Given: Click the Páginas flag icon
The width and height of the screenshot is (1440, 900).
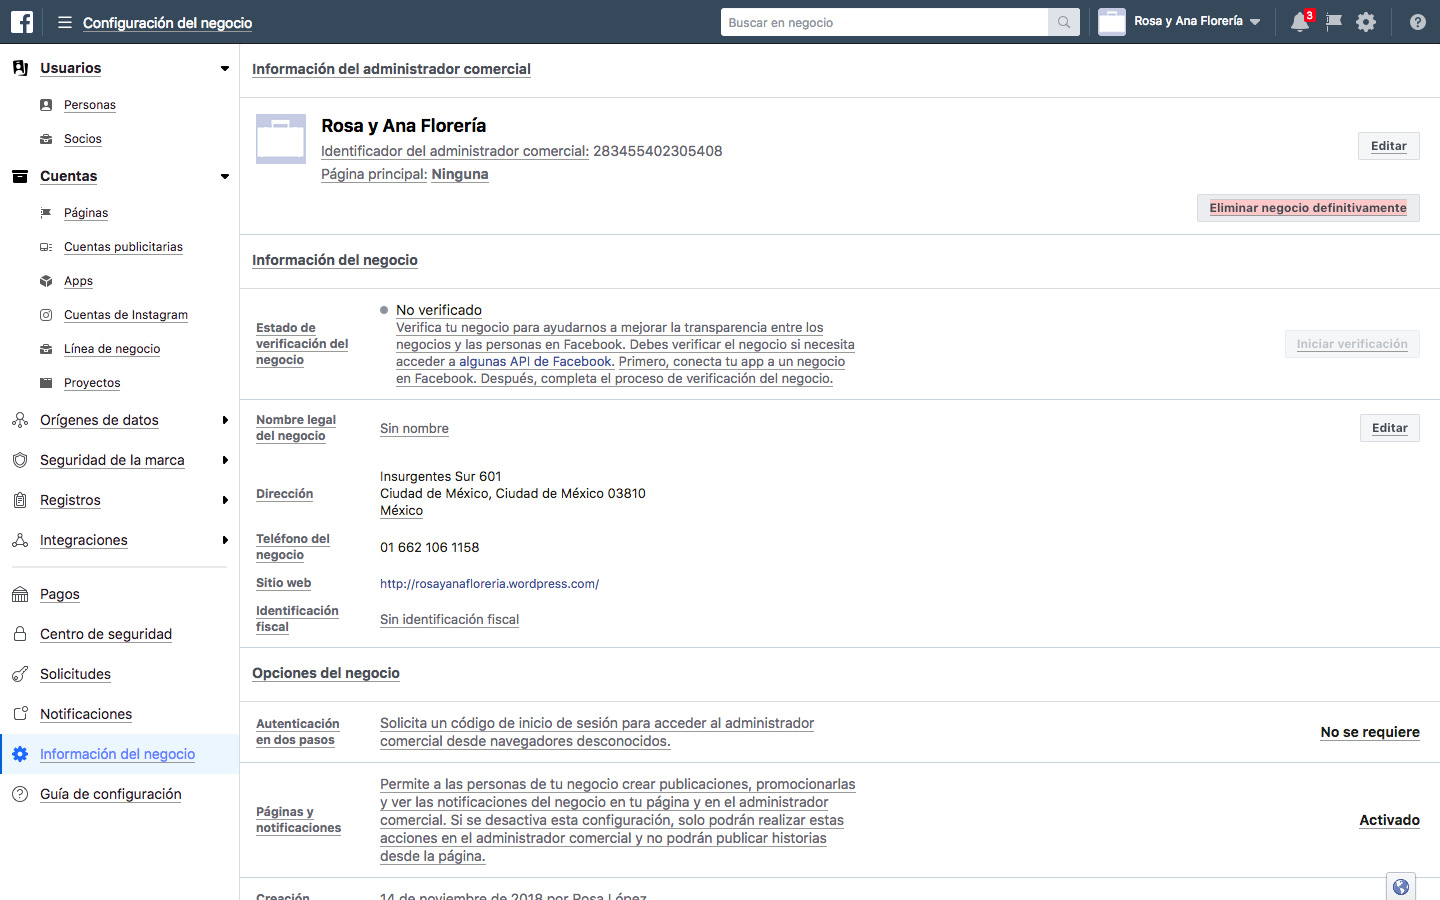Looking at the screenshot, I should (x=46, y=213).
